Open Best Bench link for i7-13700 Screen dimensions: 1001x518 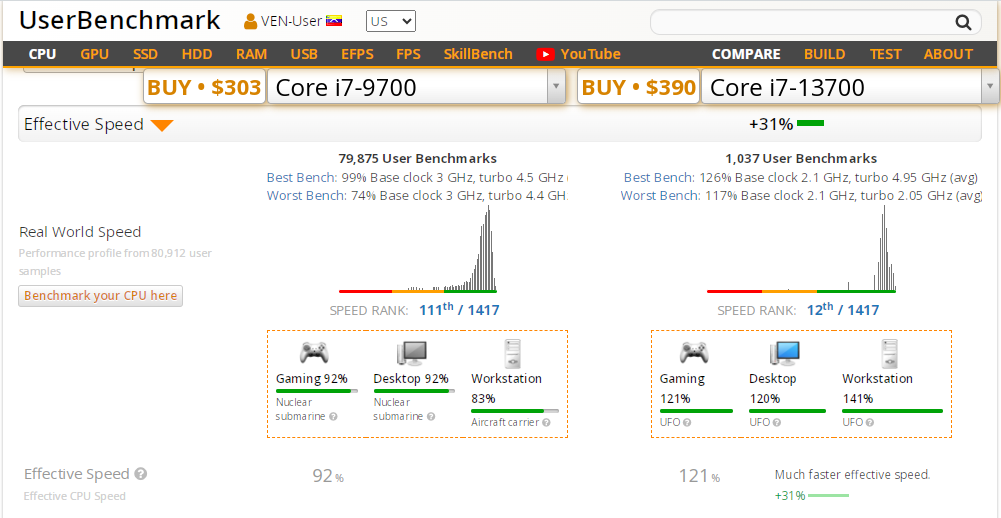coord(659,177)
